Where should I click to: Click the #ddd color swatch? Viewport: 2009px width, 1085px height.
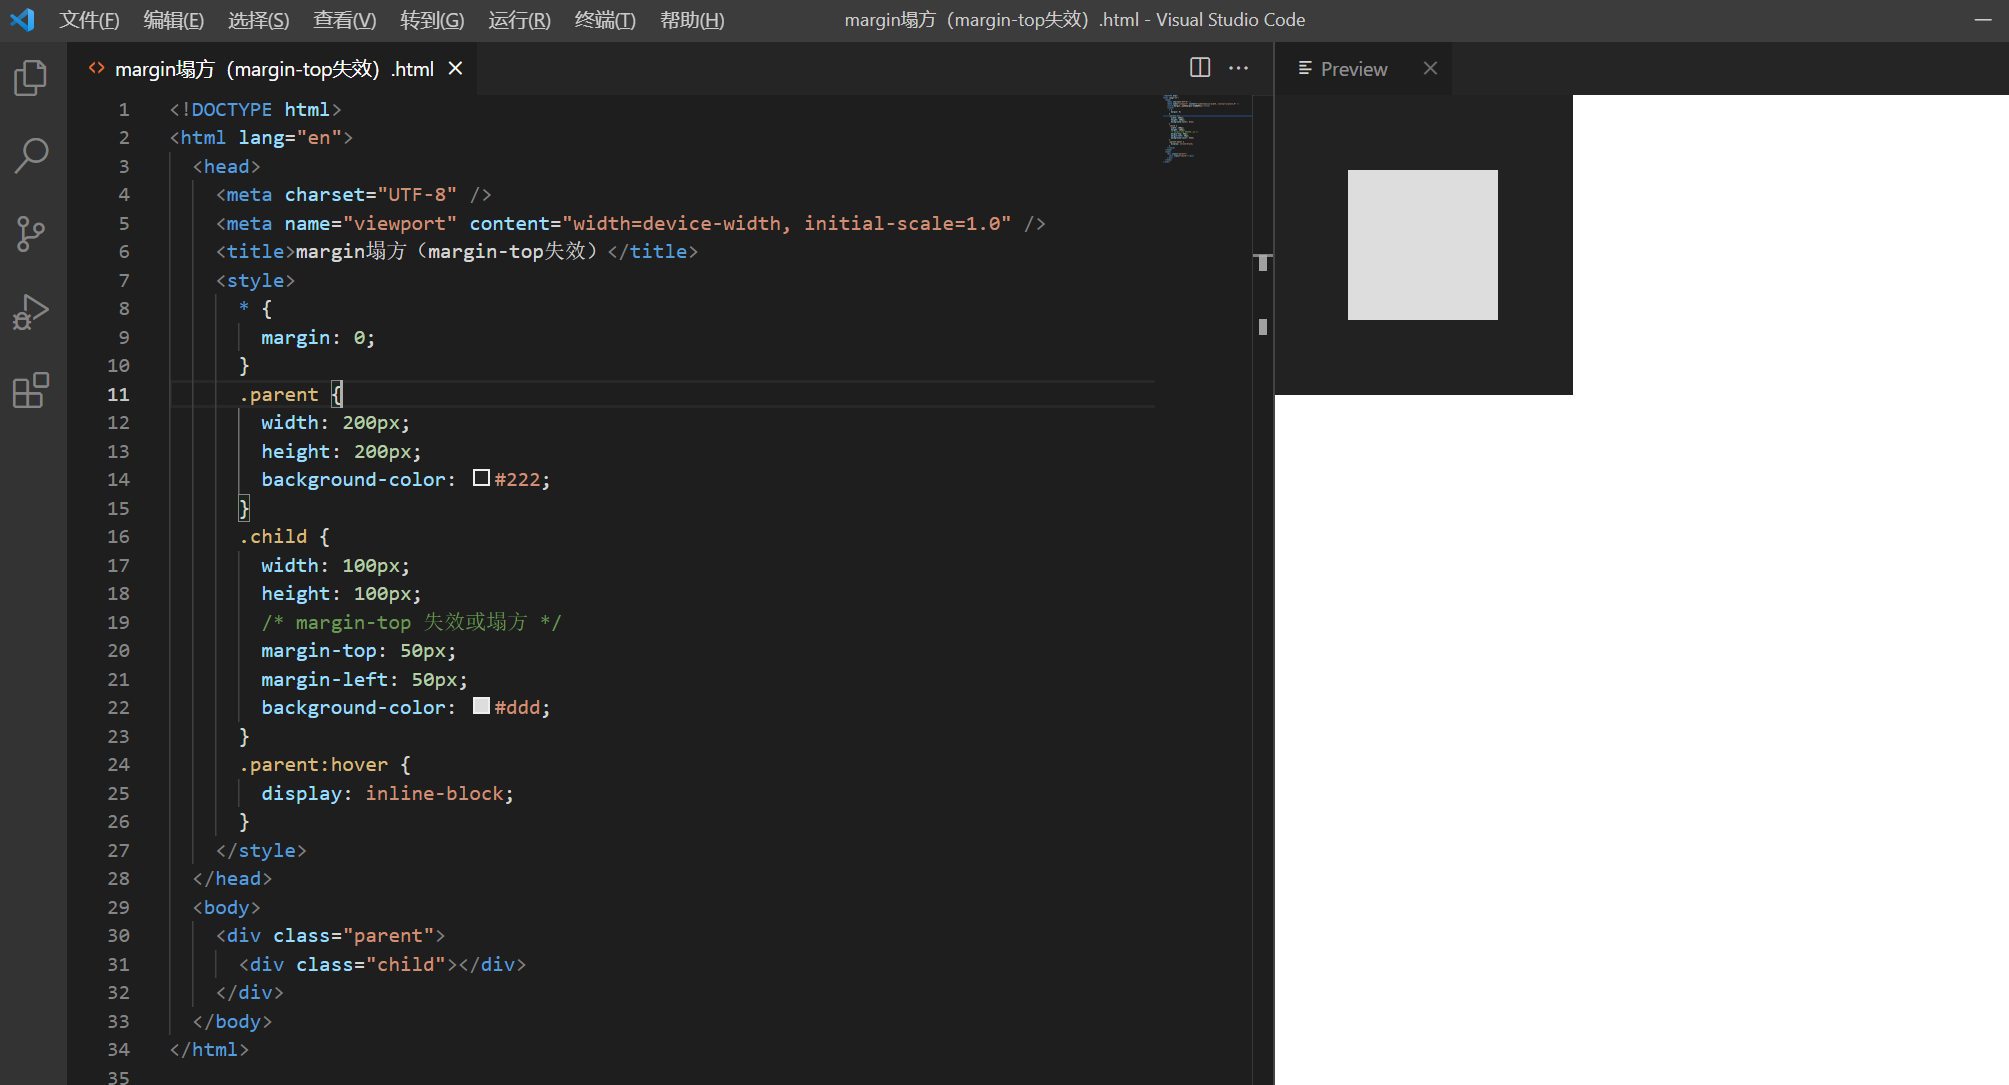tap(481, 706)
